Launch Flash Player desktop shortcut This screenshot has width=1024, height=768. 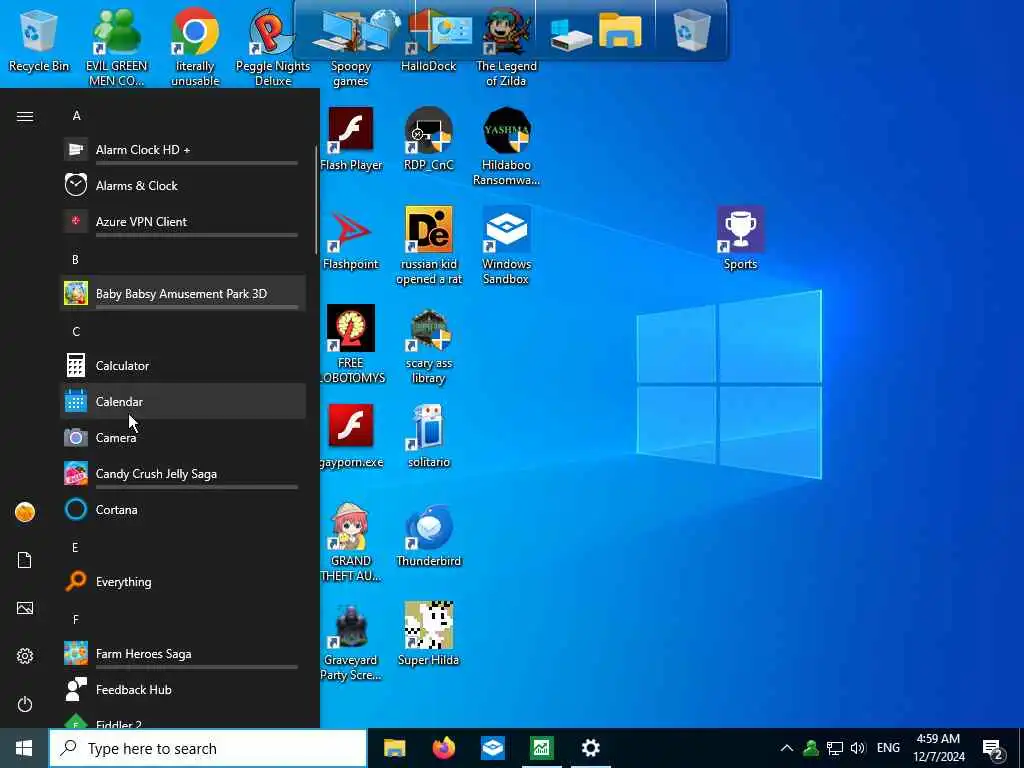351,139
